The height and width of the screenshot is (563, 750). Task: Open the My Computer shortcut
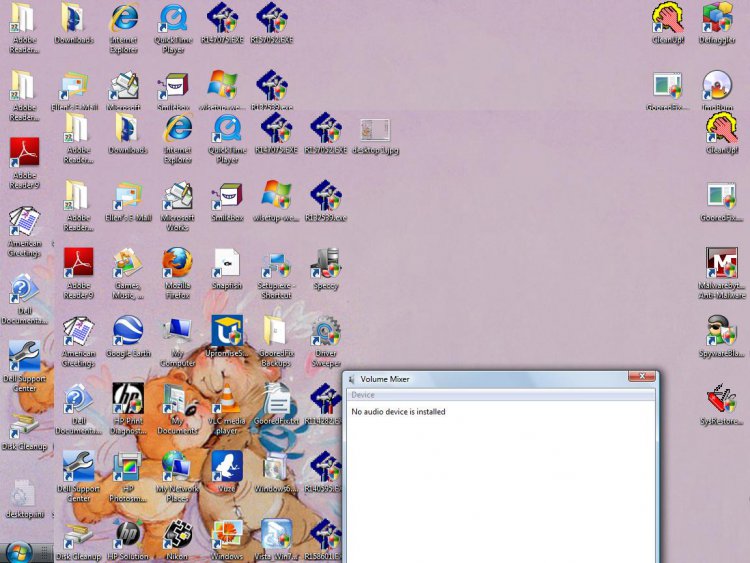(x=177, y=342)
